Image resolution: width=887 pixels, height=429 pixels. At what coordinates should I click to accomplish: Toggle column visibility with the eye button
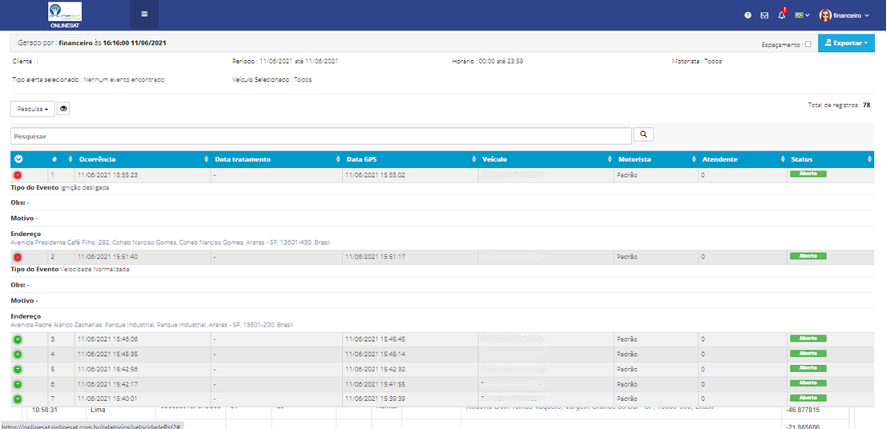coord(64,109)
